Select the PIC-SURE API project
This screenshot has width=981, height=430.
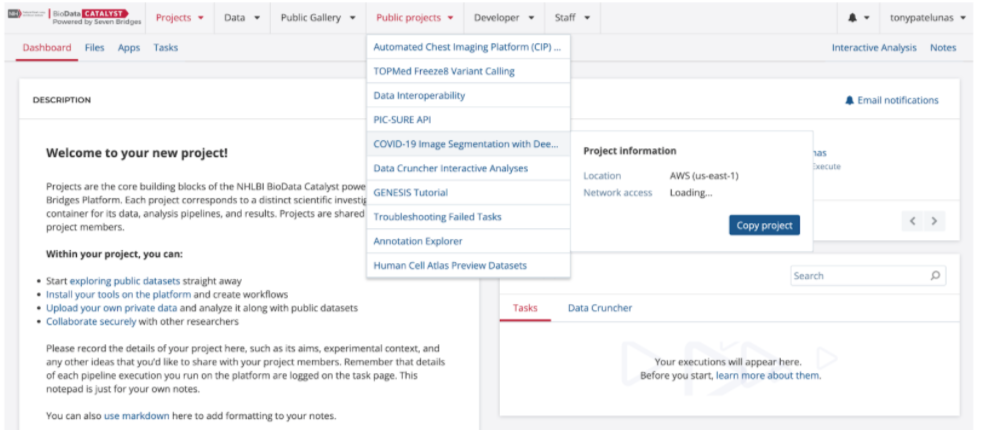[469, 120]
